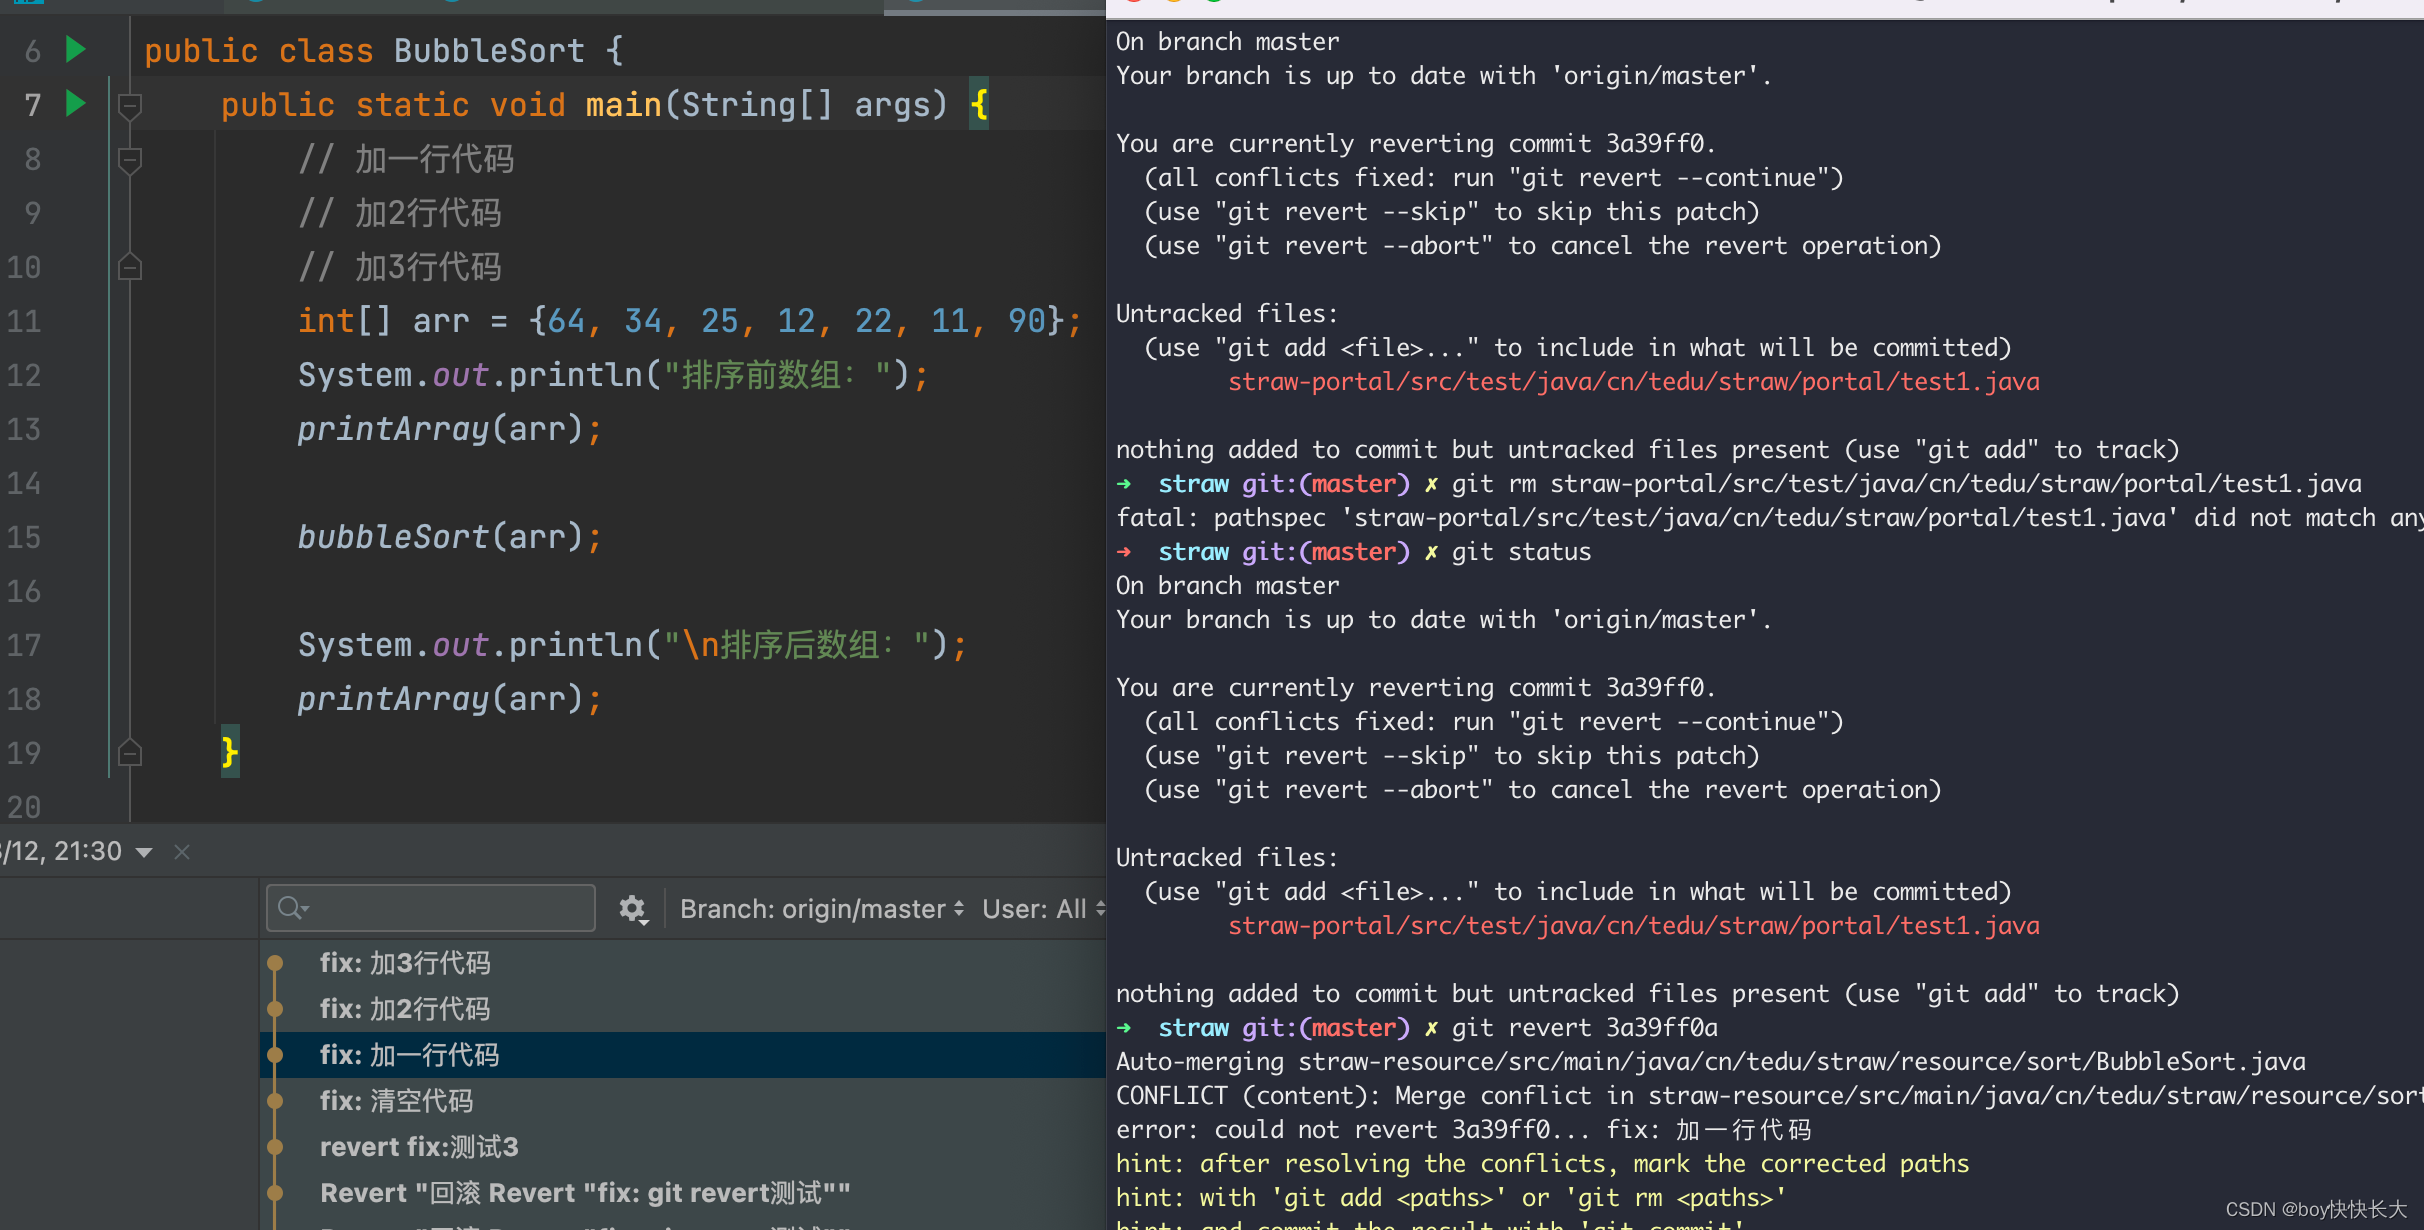2424x1230 pixels.
Task: Close the tab next to 21:30 date
Action: [182, 852]
